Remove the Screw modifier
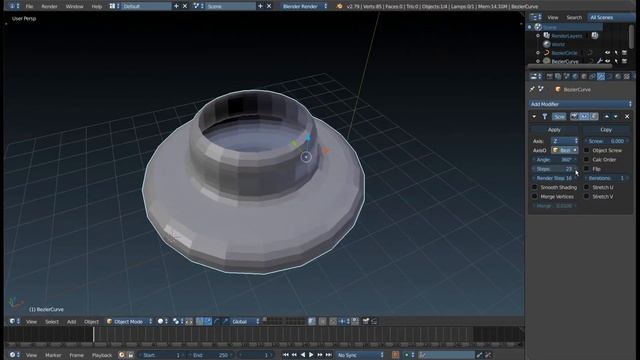 (x=627, y=117)
